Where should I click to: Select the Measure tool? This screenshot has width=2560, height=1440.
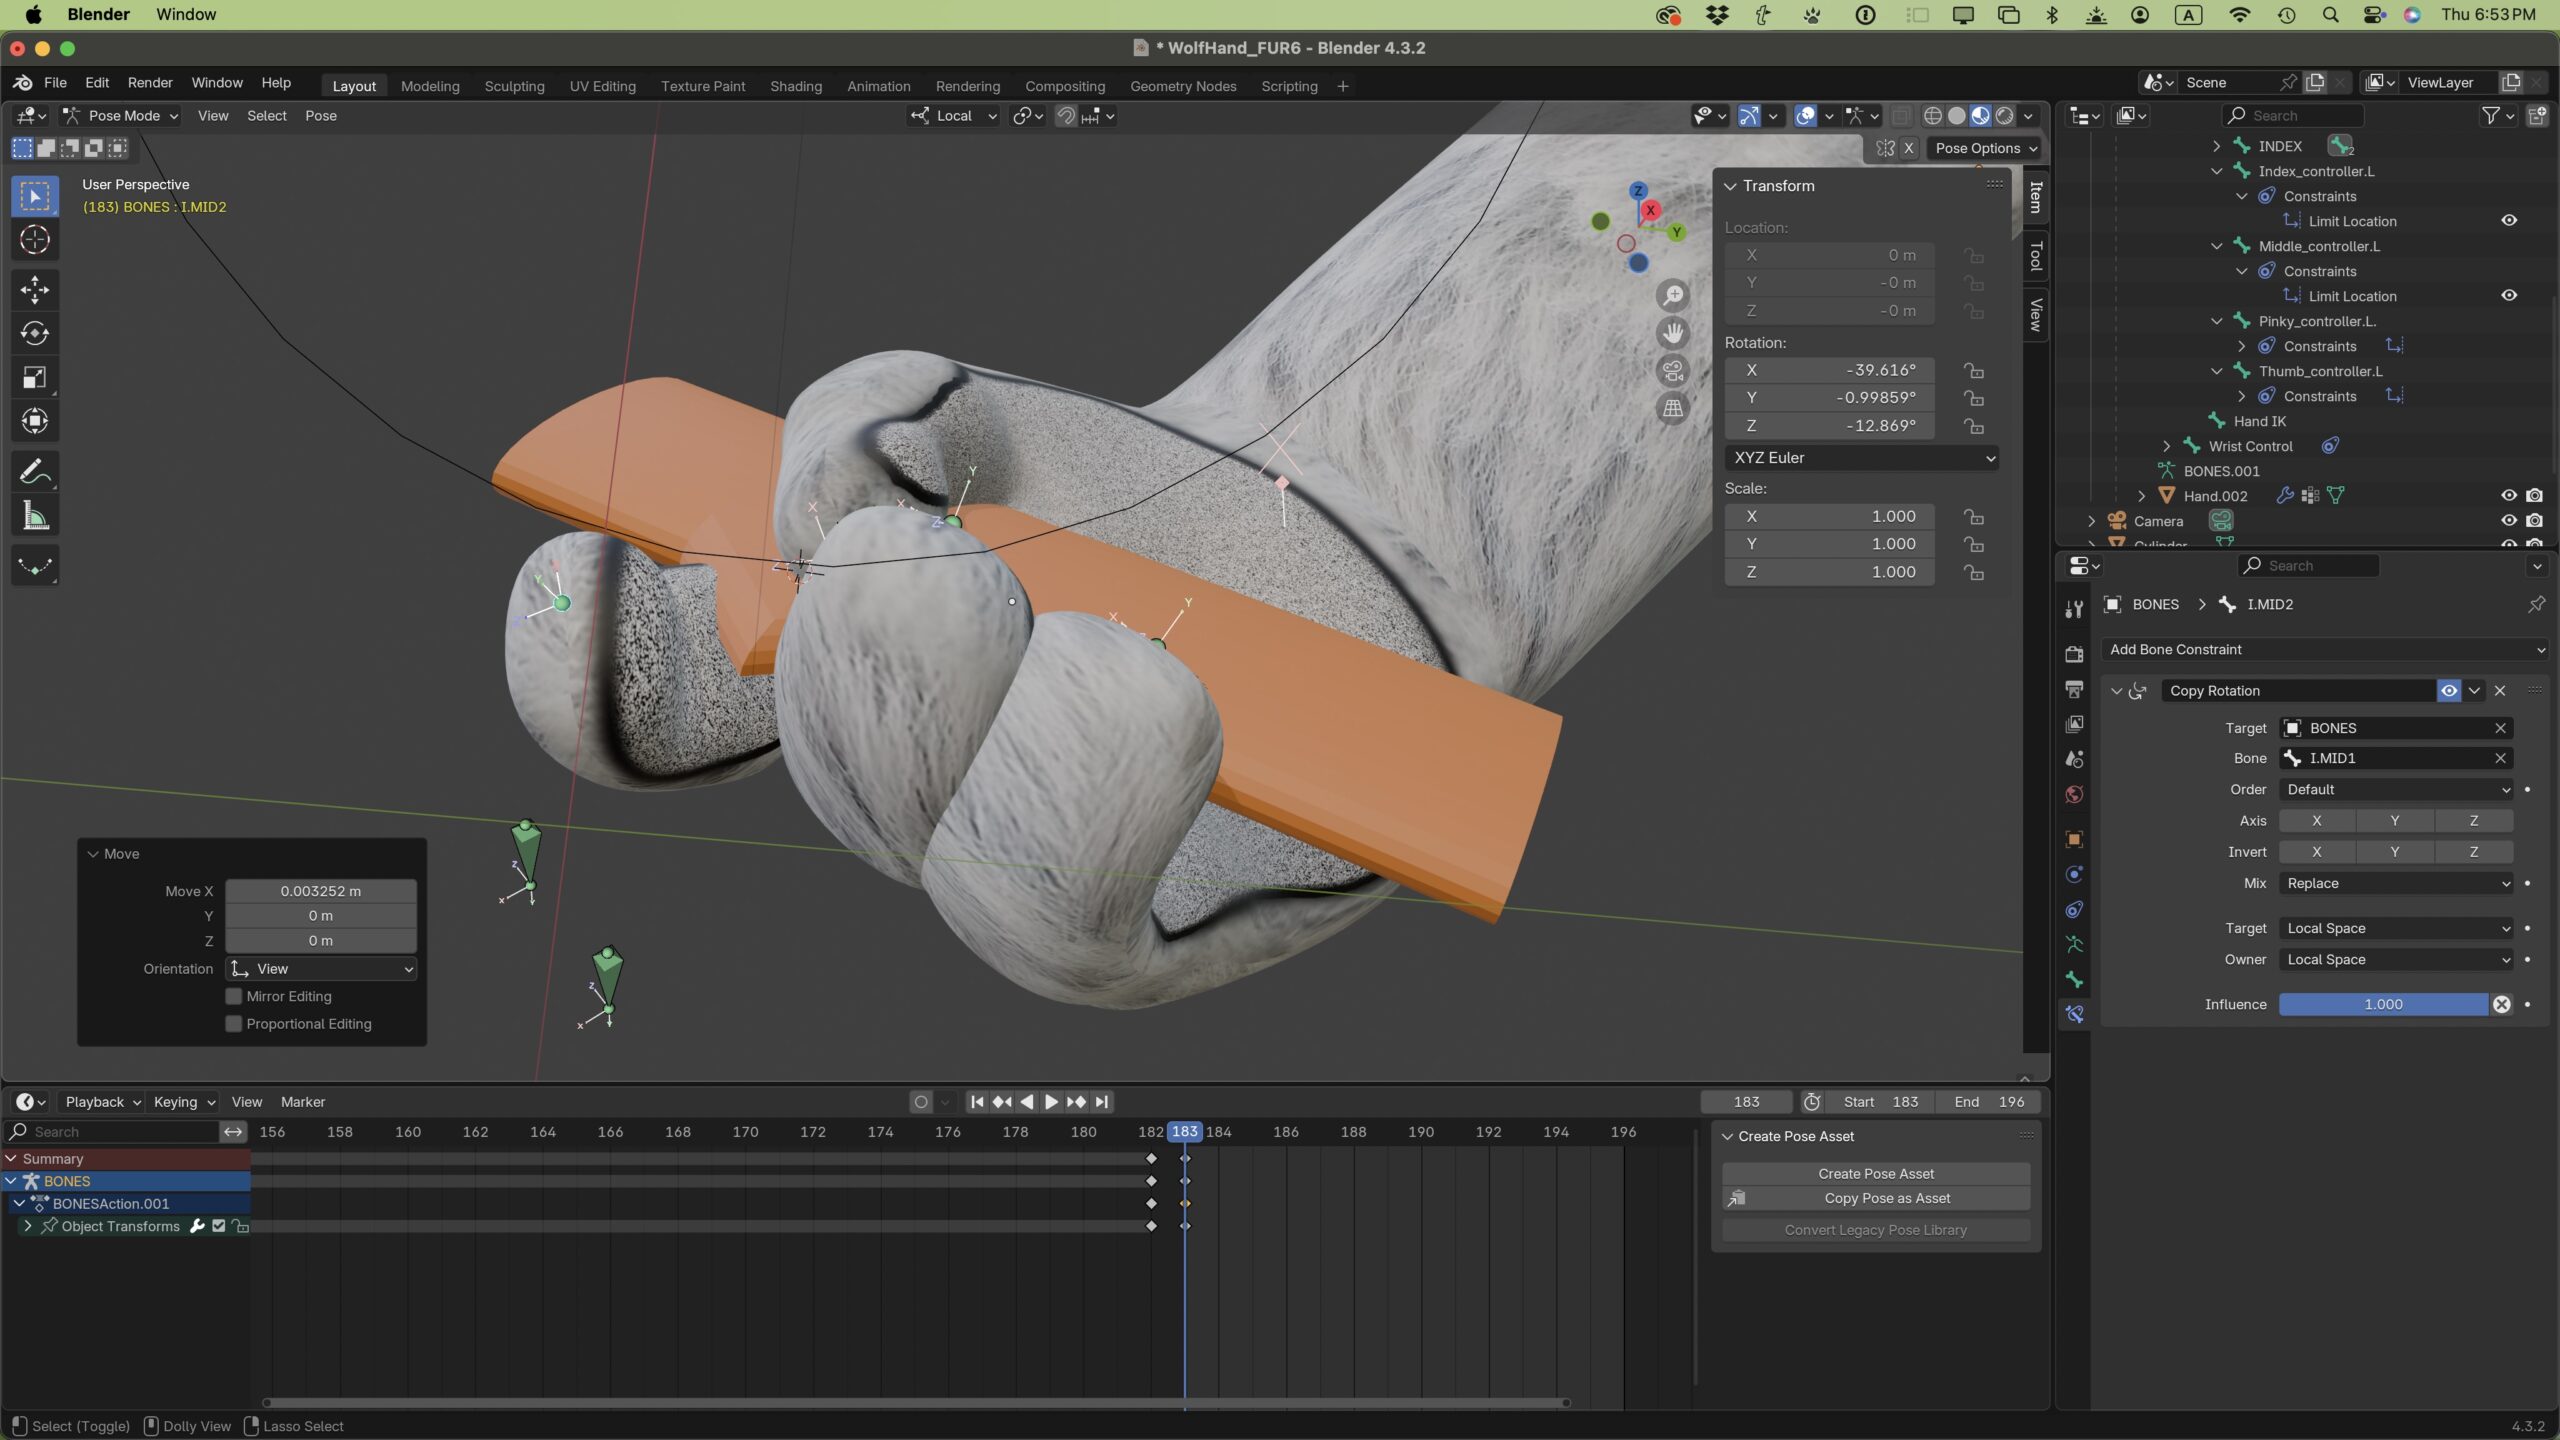click(x=34, y=514)
